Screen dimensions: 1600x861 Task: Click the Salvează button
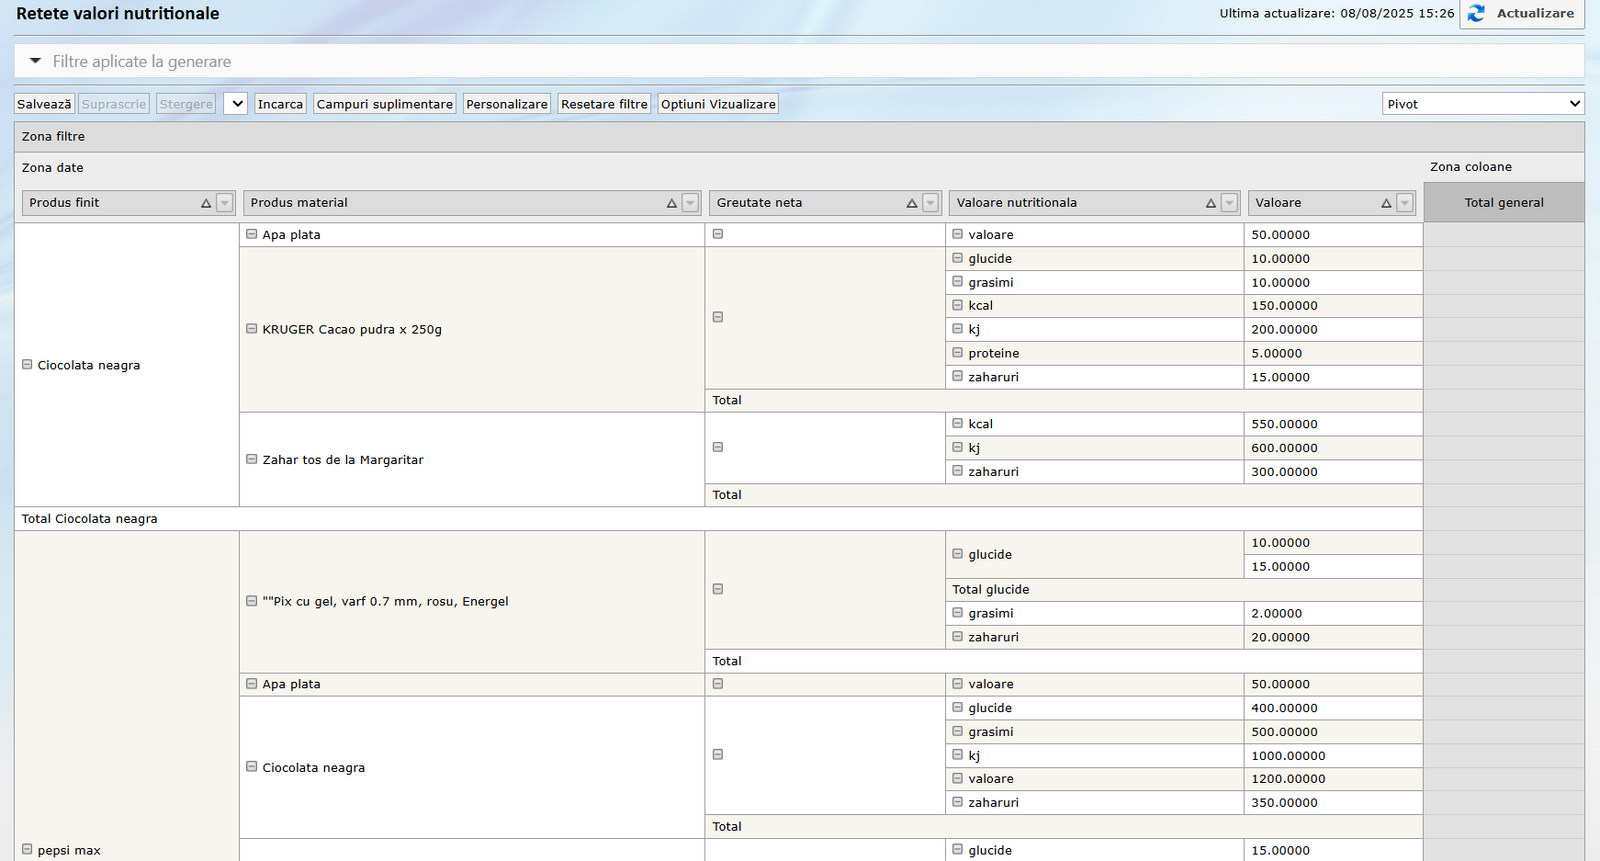click(x=44, y=104)
